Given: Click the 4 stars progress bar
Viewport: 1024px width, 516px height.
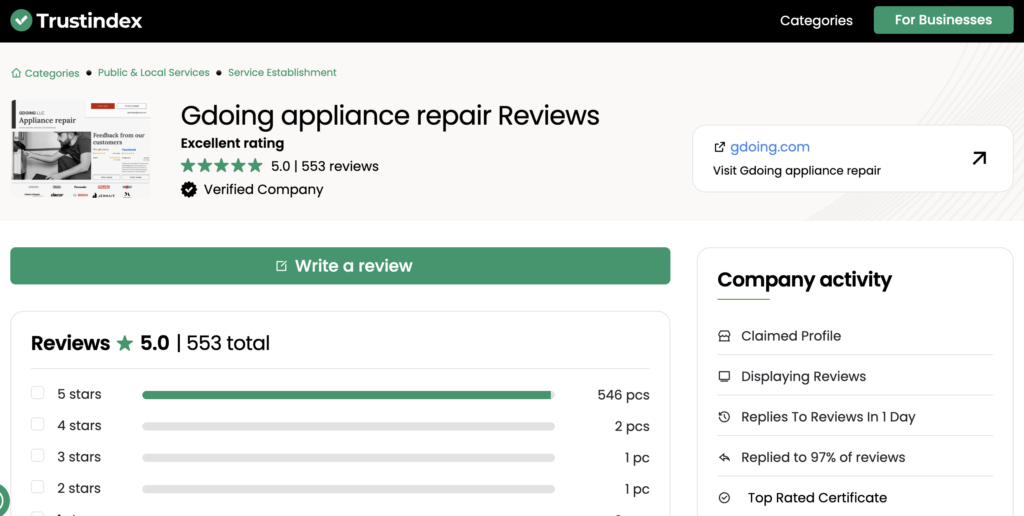Looking at the screenshot, I should point(348,427).
